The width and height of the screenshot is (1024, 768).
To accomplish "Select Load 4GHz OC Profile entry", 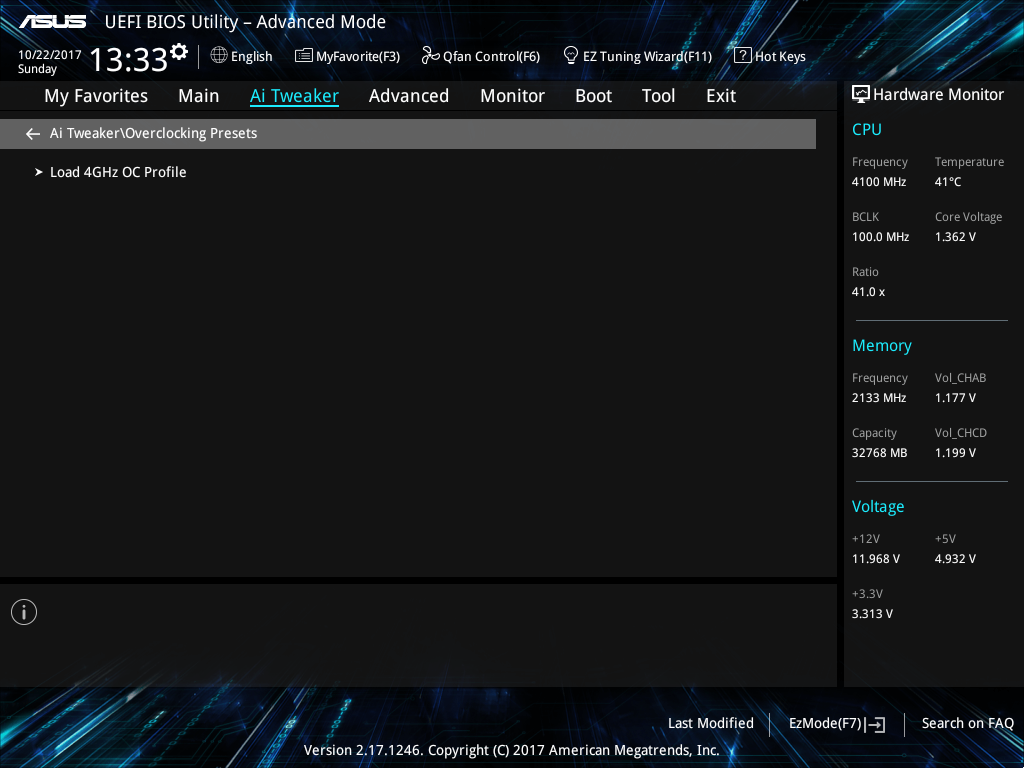I will click(x=118, y=172).
